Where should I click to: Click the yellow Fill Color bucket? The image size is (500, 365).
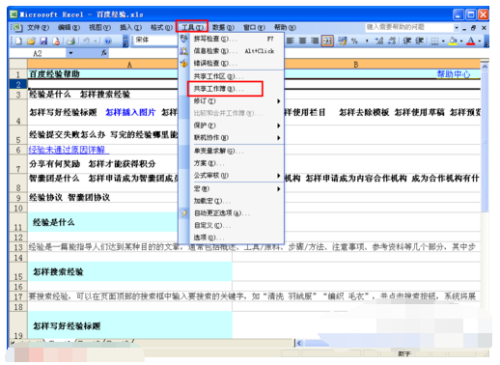click(x=453, y=41)
